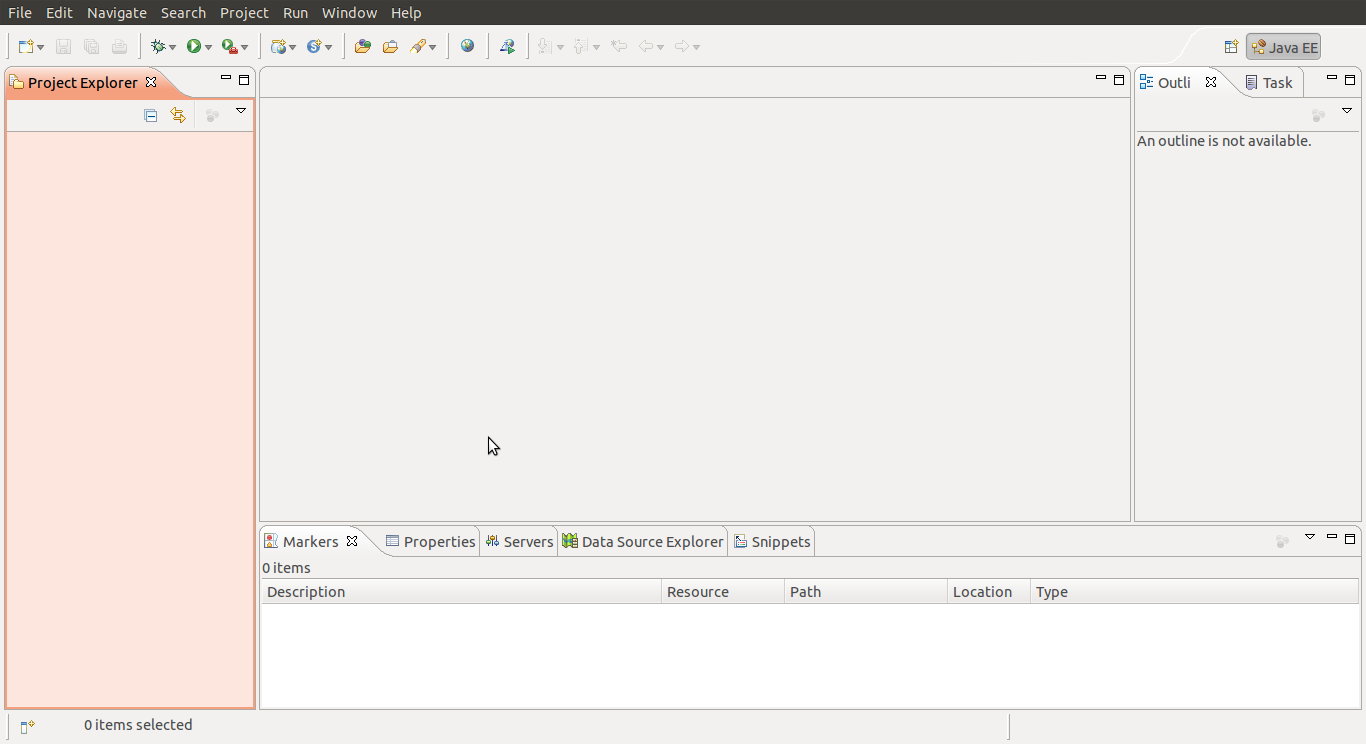The width and height of the screenshot is (1366, 744).
Task: Open the New wizard icon
Action: pyautogui.click(x=26, y=46)
